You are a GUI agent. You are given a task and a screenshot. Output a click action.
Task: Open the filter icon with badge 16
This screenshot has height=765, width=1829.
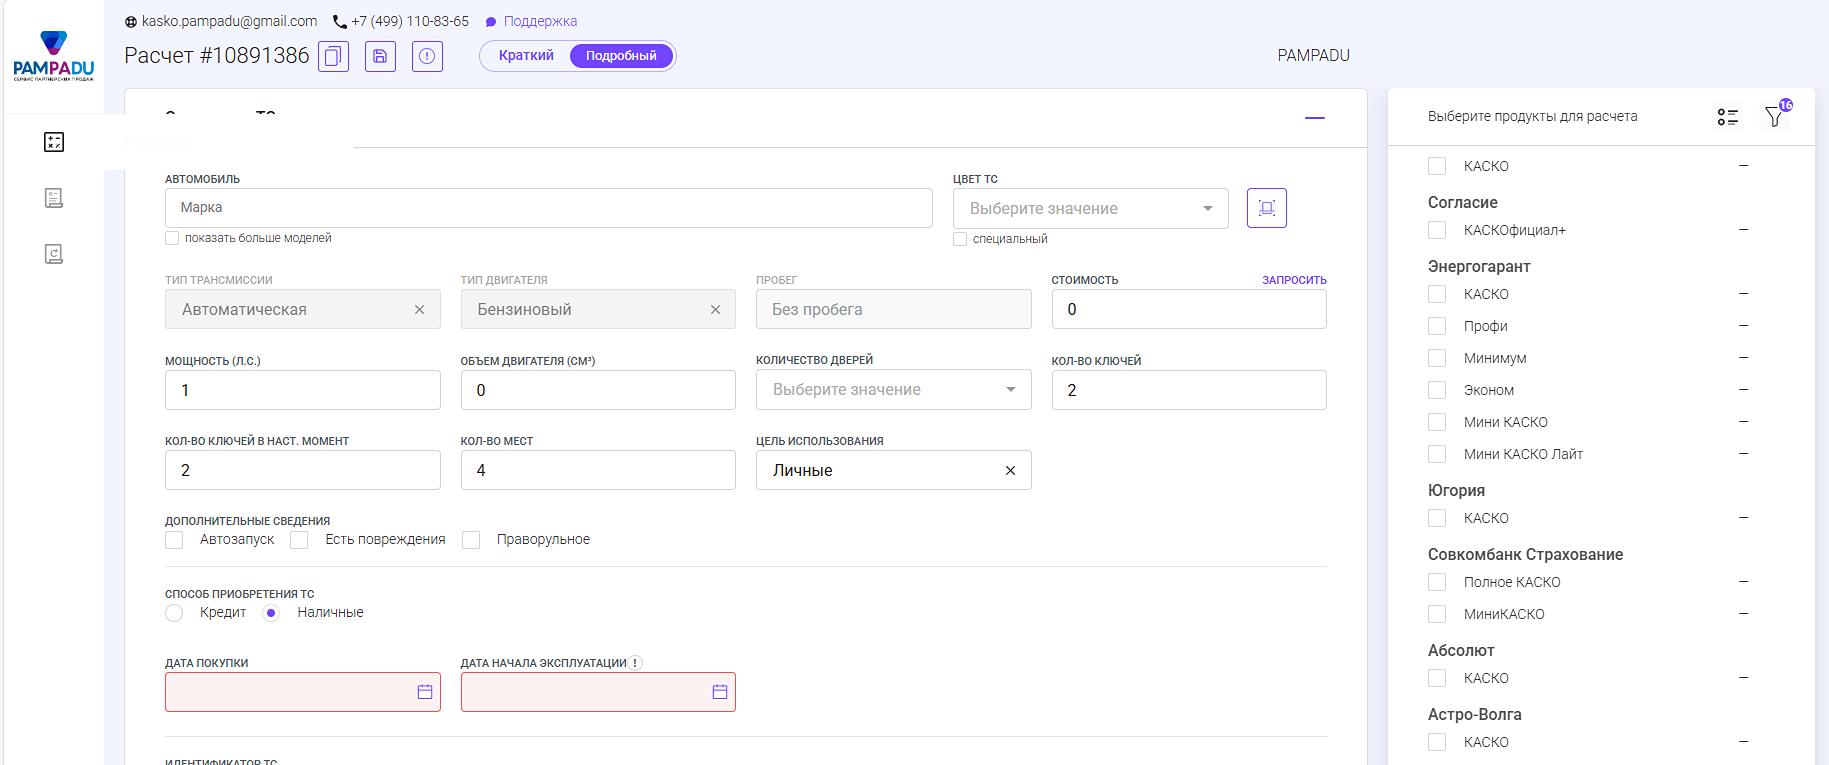click(x=1774, y=117)
